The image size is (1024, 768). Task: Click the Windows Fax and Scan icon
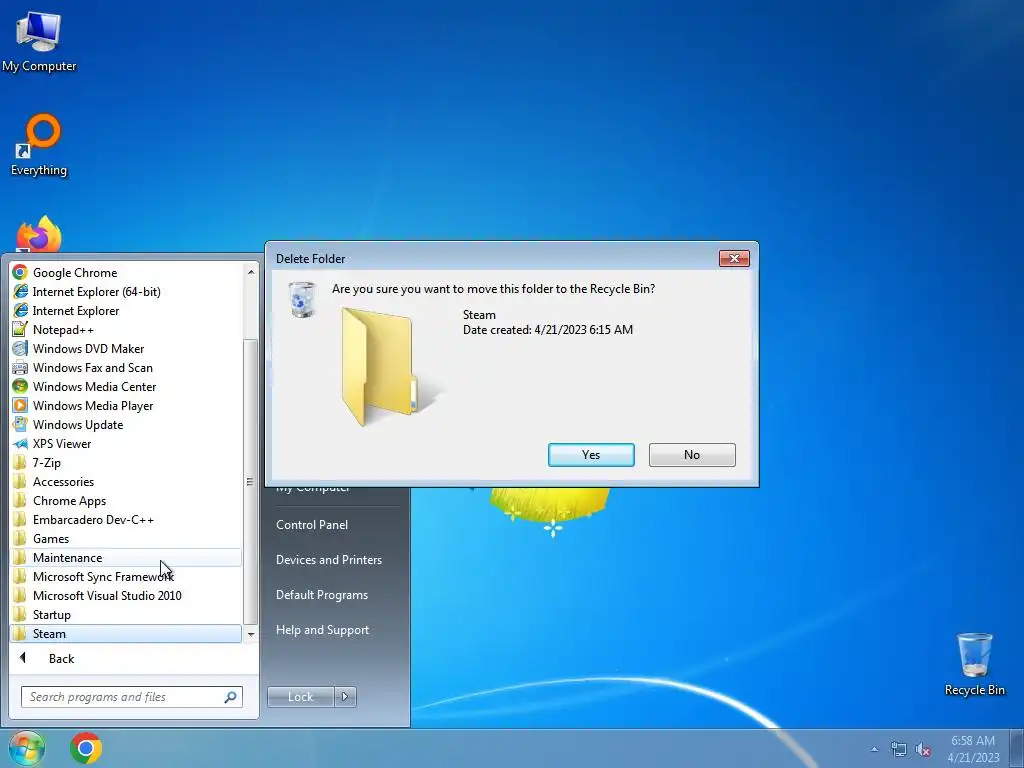click(x=20, y=367)
